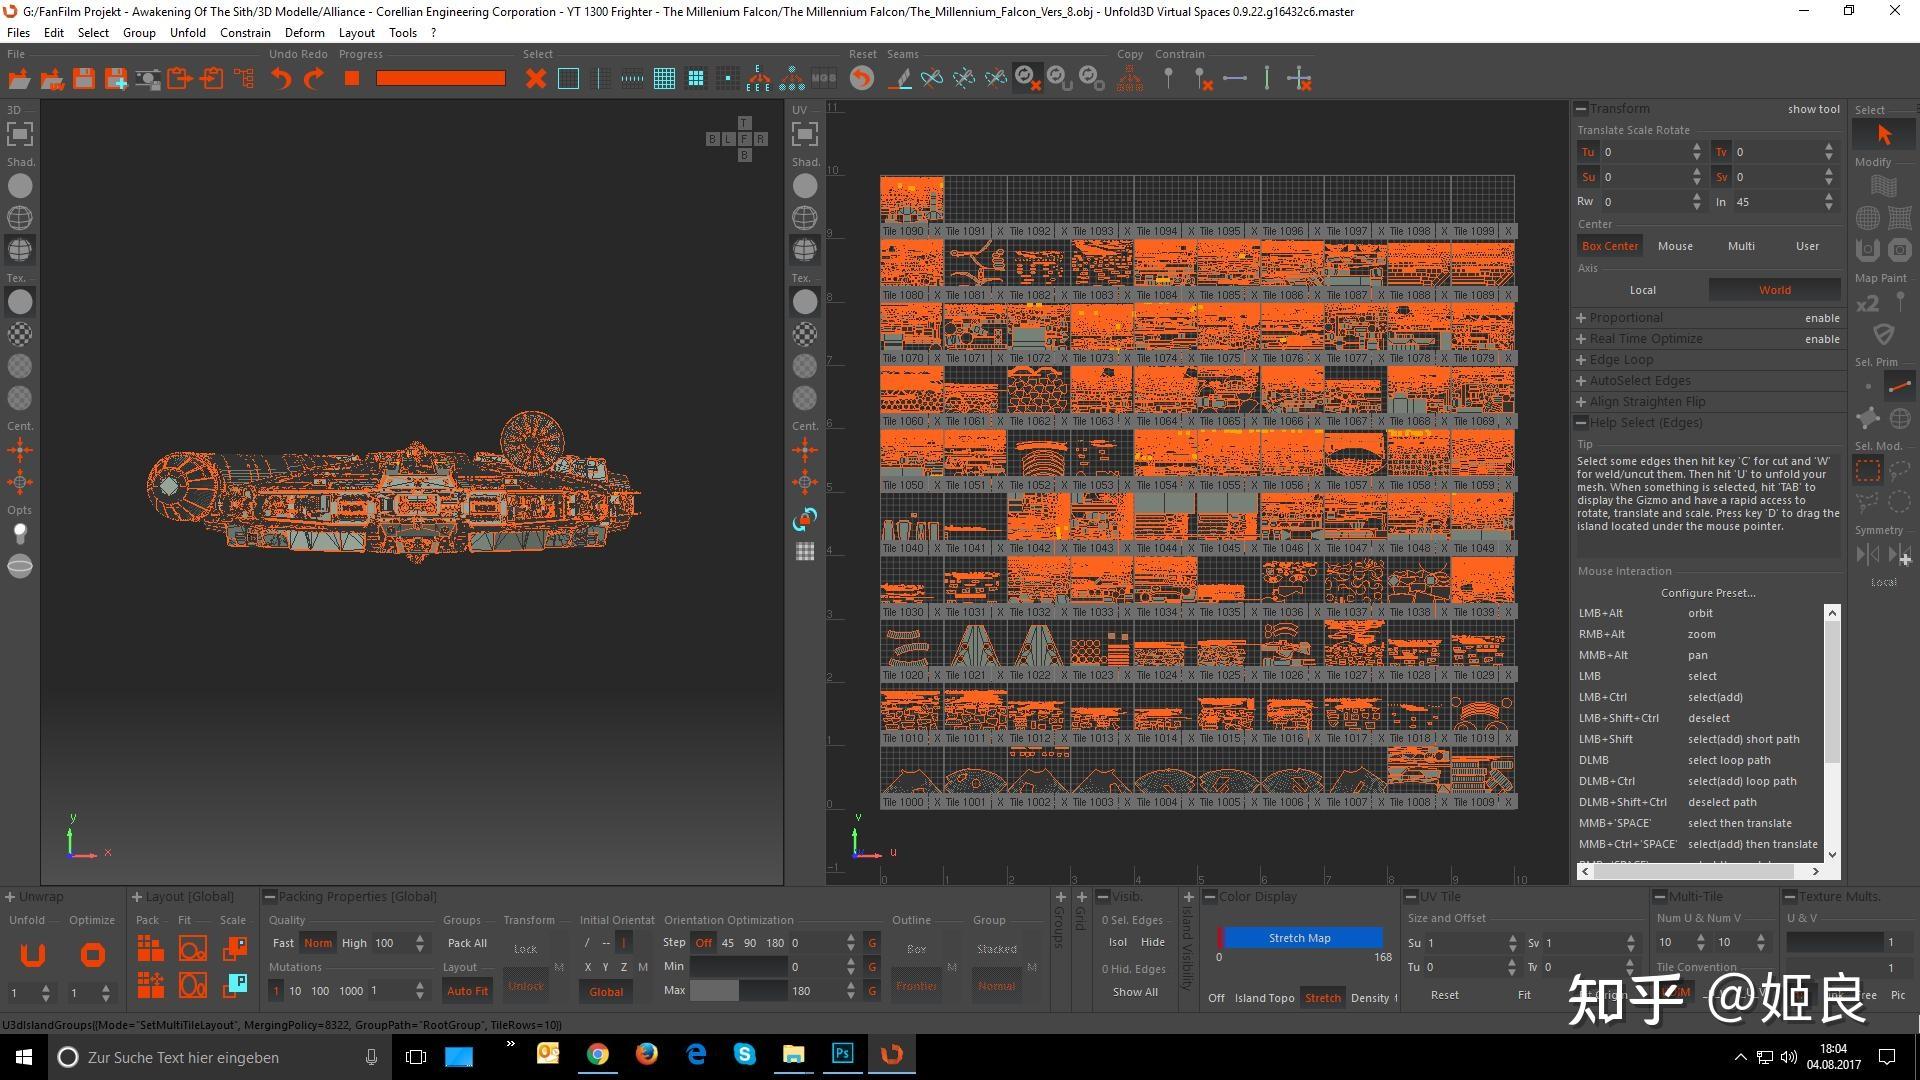Expand the Proportional section
1920x1080 pixels.
tap(1581, 318)
